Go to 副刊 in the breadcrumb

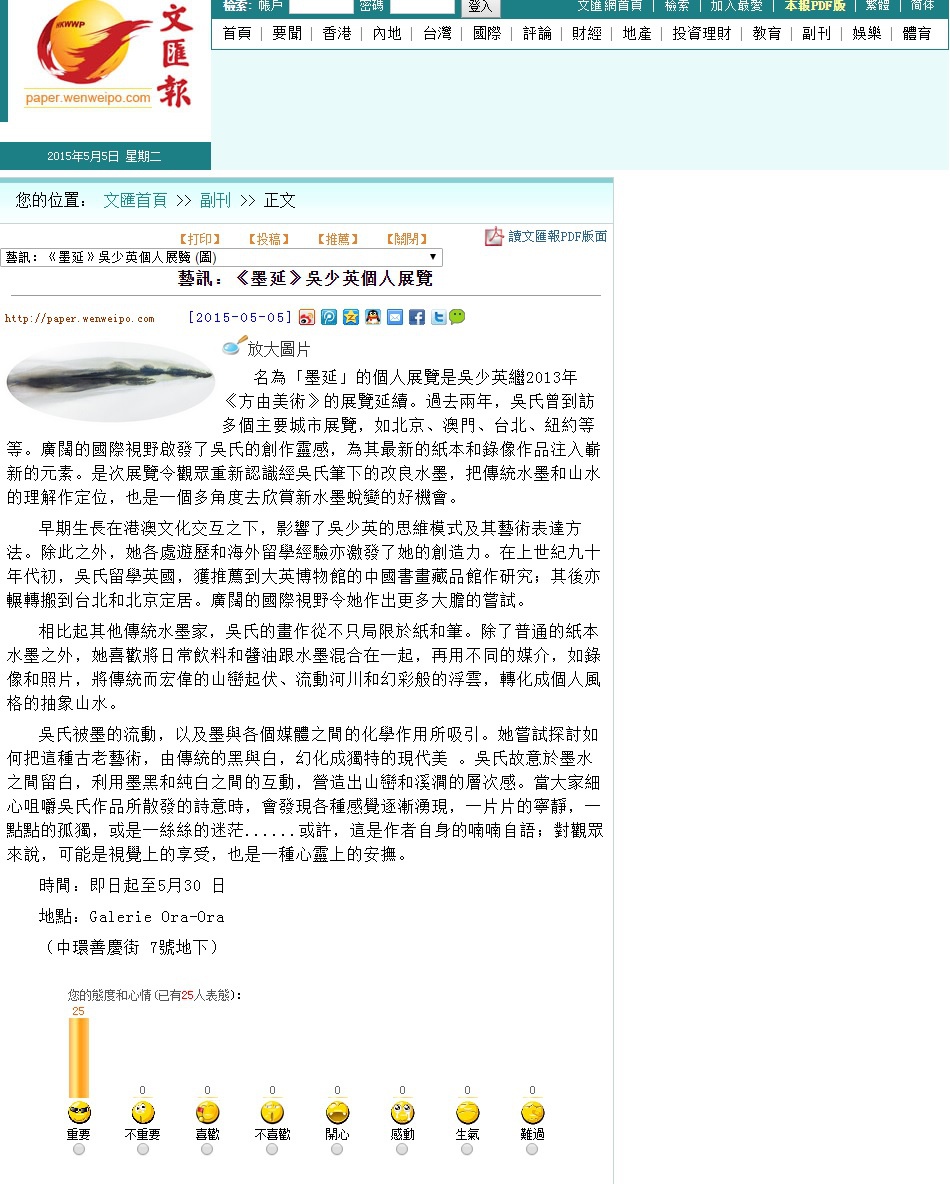[215, 200]
